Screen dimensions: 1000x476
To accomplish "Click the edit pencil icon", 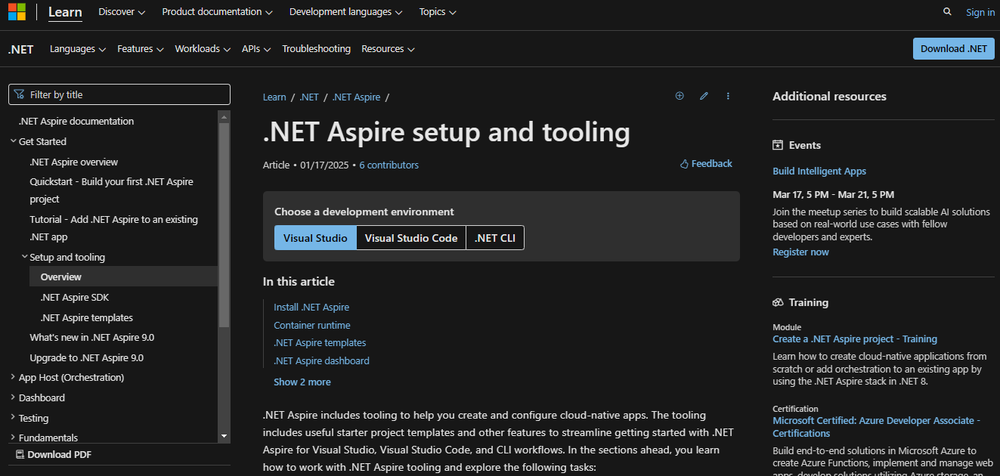I will click(703, 96).
